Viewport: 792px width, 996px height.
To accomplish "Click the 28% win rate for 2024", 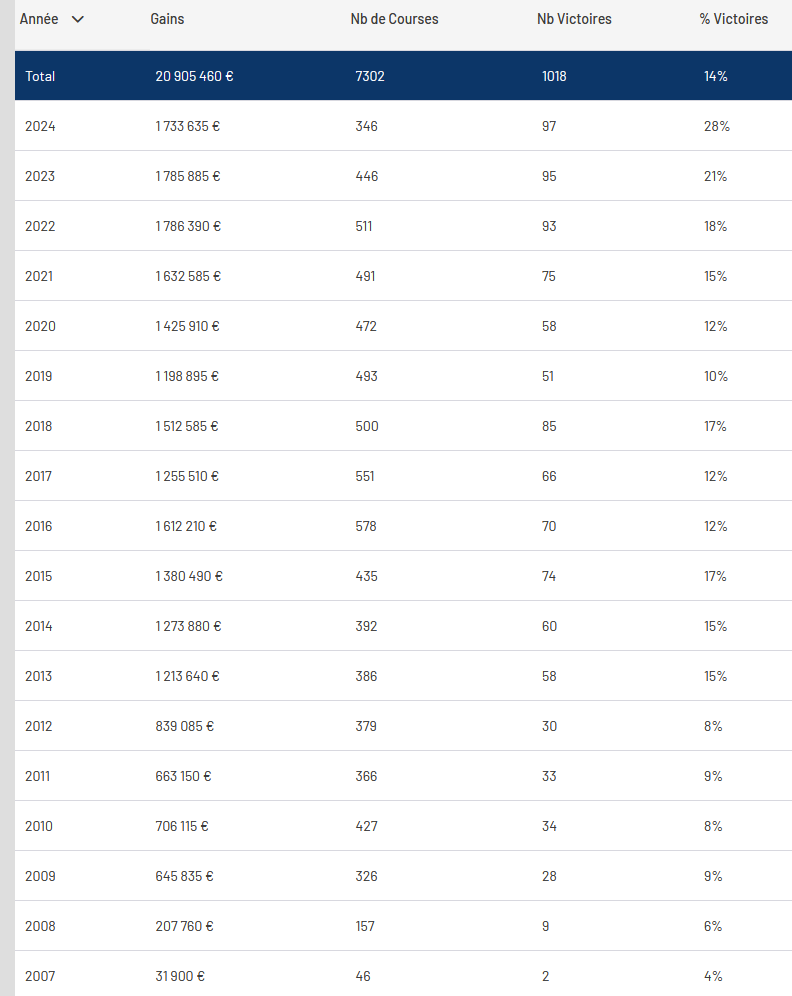I will point(716,126).
